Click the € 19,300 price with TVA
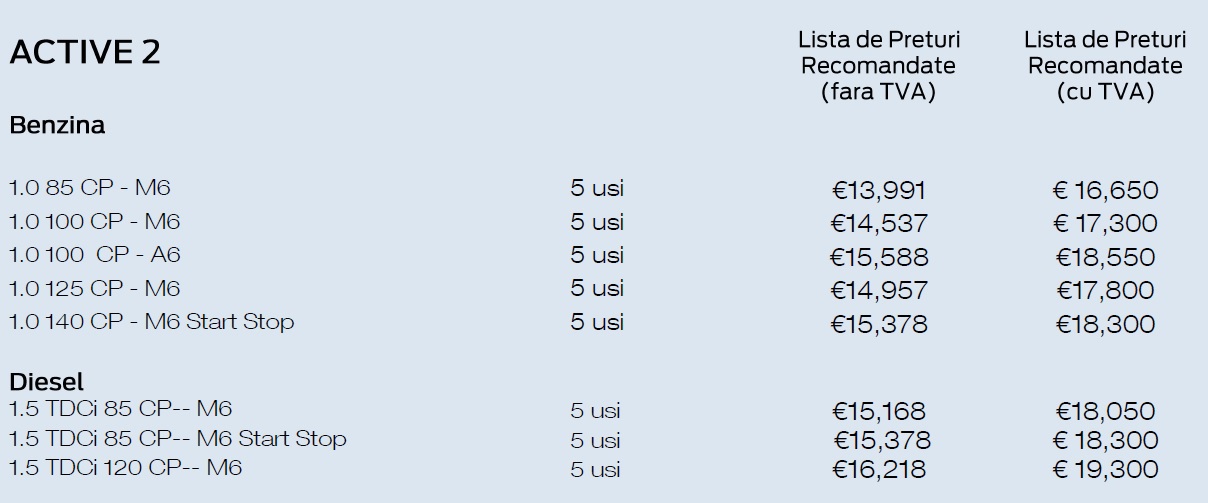 (x=1105, y=469)
